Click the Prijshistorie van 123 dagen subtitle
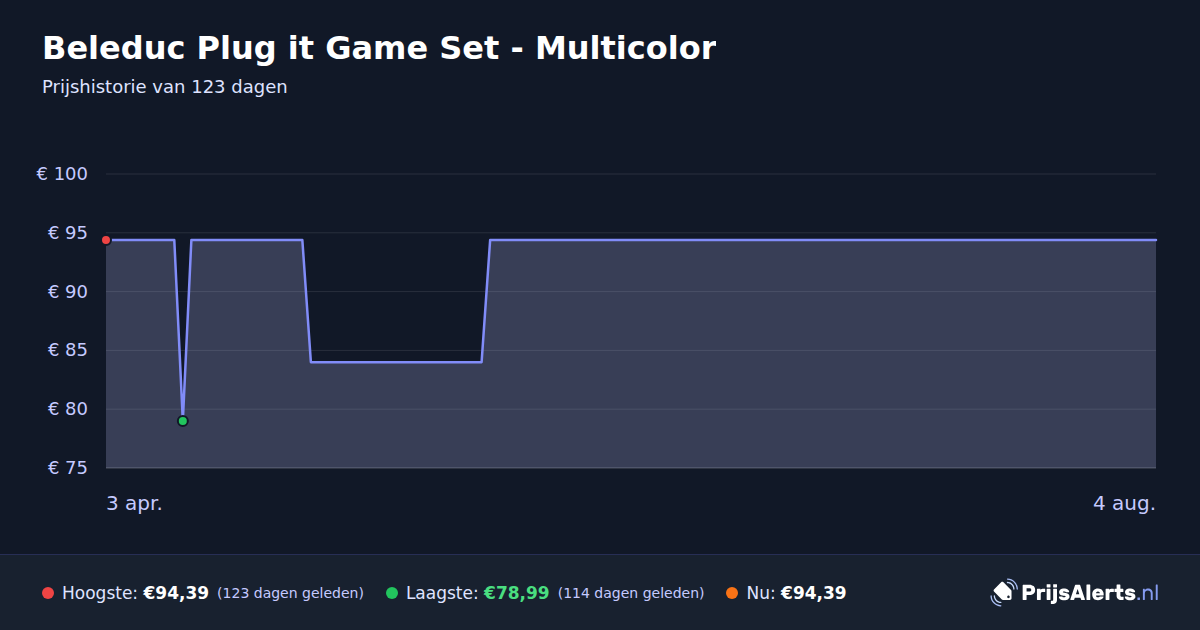Screen dimensions: 1200x630 tap(165, 87)
